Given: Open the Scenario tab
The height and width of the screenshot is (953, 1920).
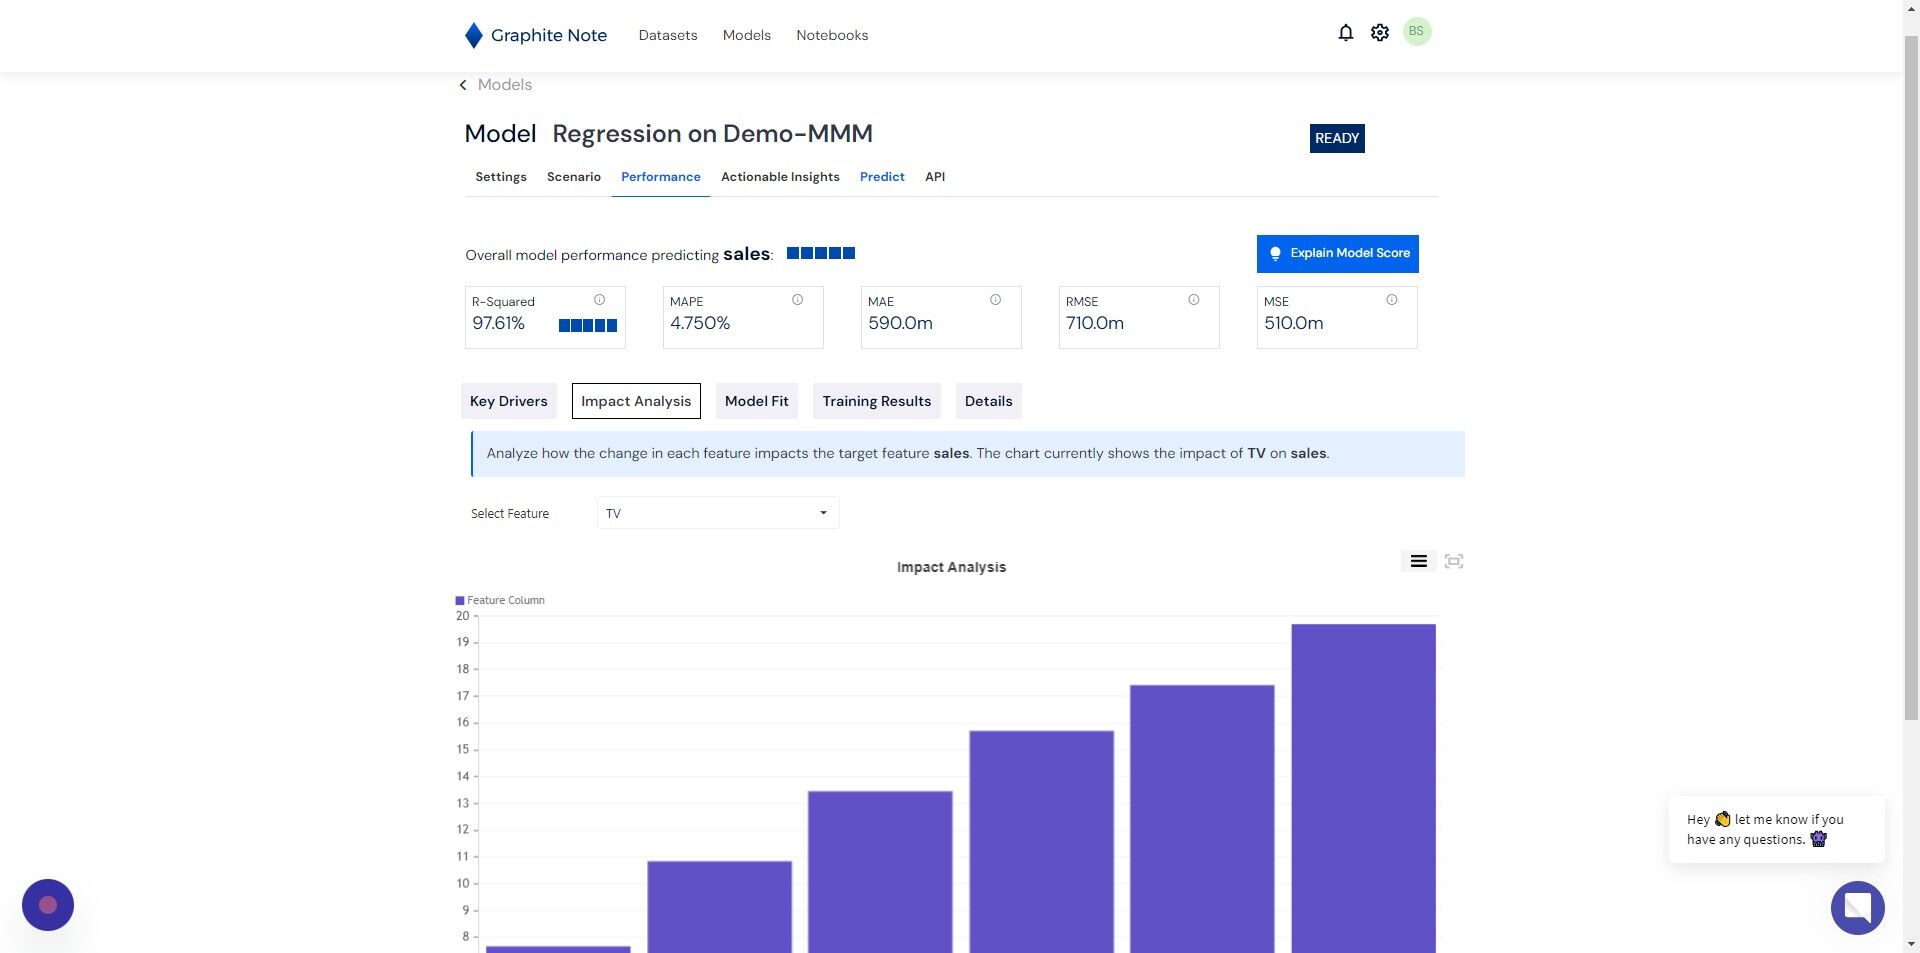Looking at the screenshot, I should click(574, 177).
